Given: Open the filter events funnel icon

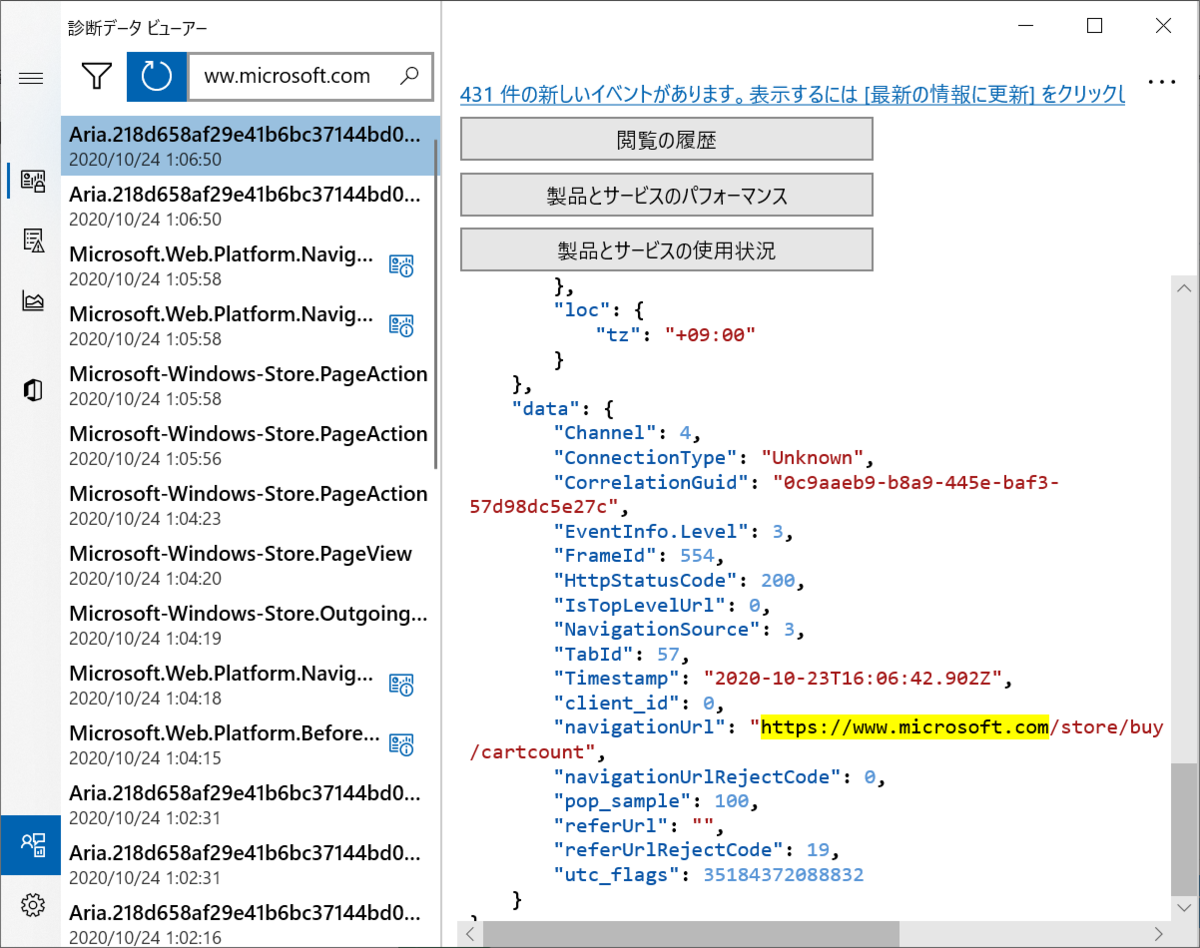Looking at the screenshot, I should 96,77.
